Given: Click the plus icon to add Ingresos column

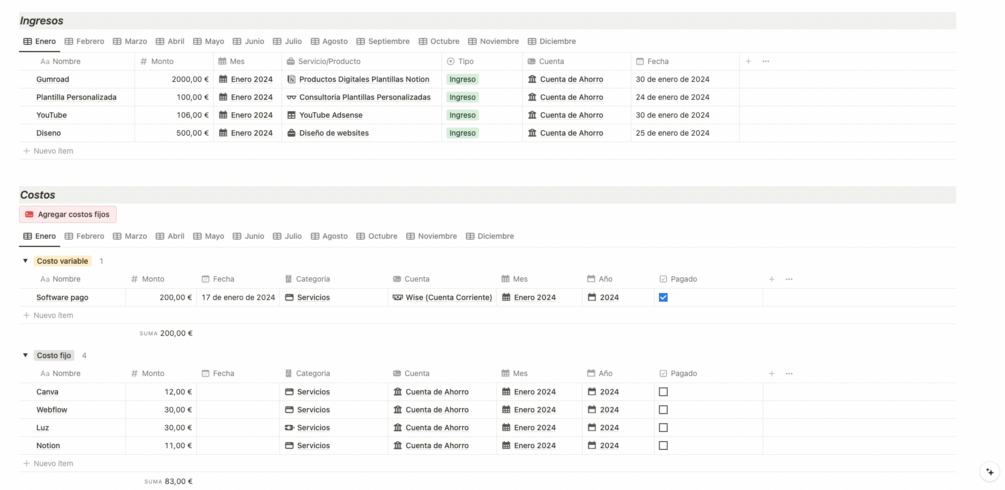Looking at the screenshot, I should coord(748,62).
